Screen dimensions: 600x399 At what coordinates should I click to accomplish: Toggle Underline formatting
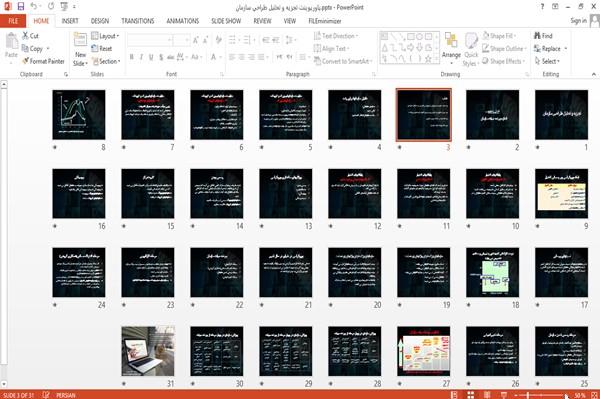(151, 57)
